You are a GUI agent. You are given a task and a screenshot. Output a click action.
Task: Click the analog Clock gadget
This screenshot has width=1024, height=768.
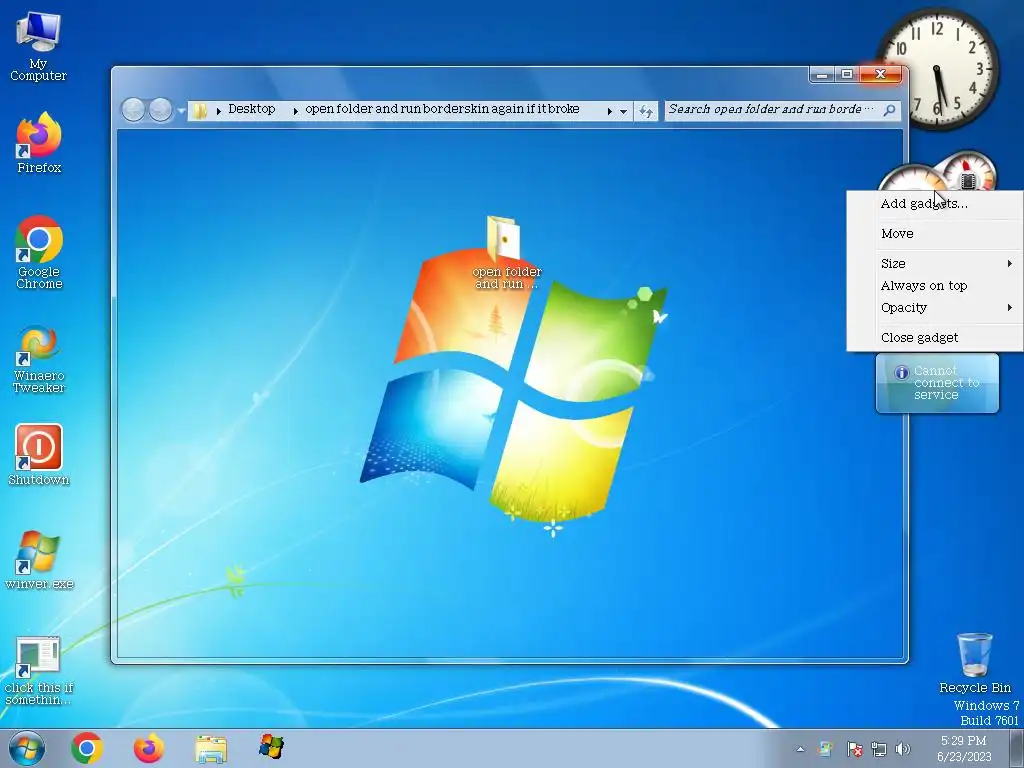click(x=938, y=68)
